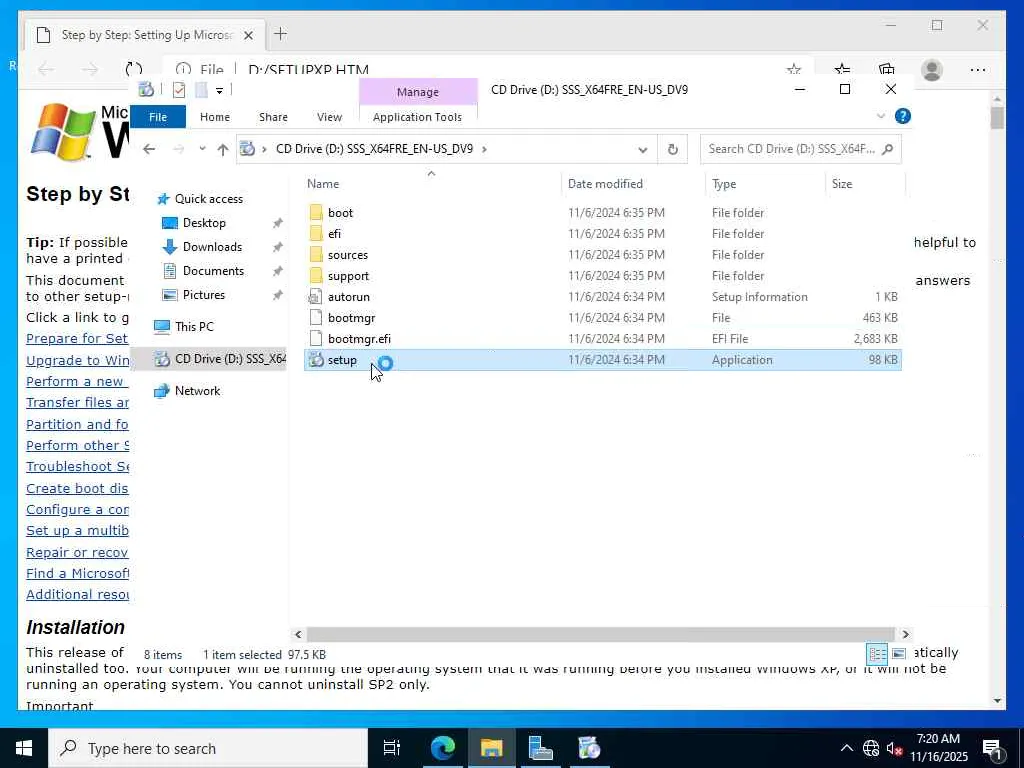Open recent locations dropdown arrow
Screen dimensions: 1024x768
coord(202,149)
